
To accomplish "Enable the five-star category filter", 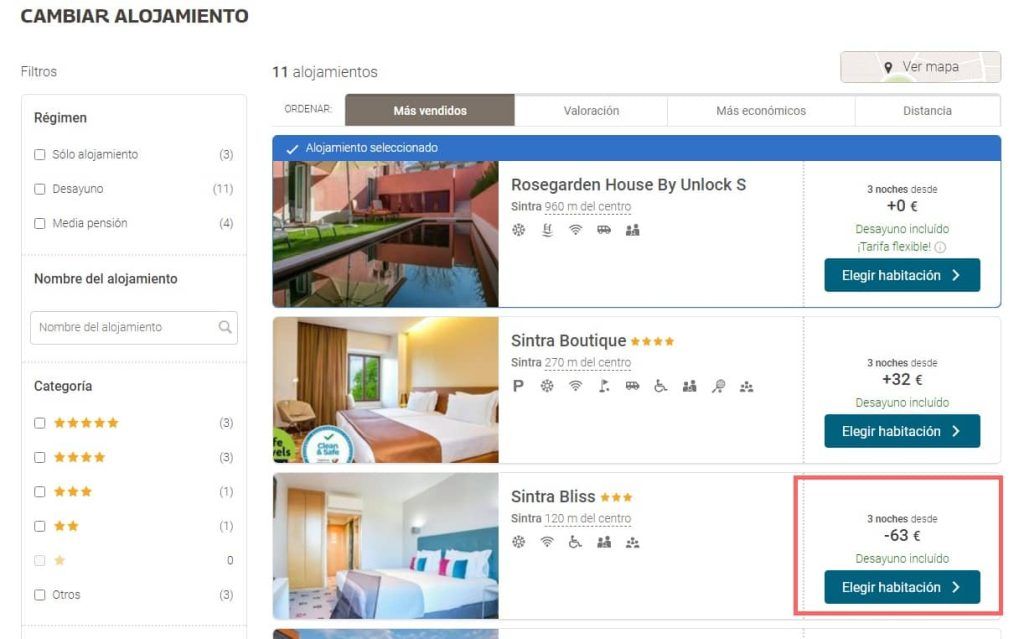I will coord(40,423).
